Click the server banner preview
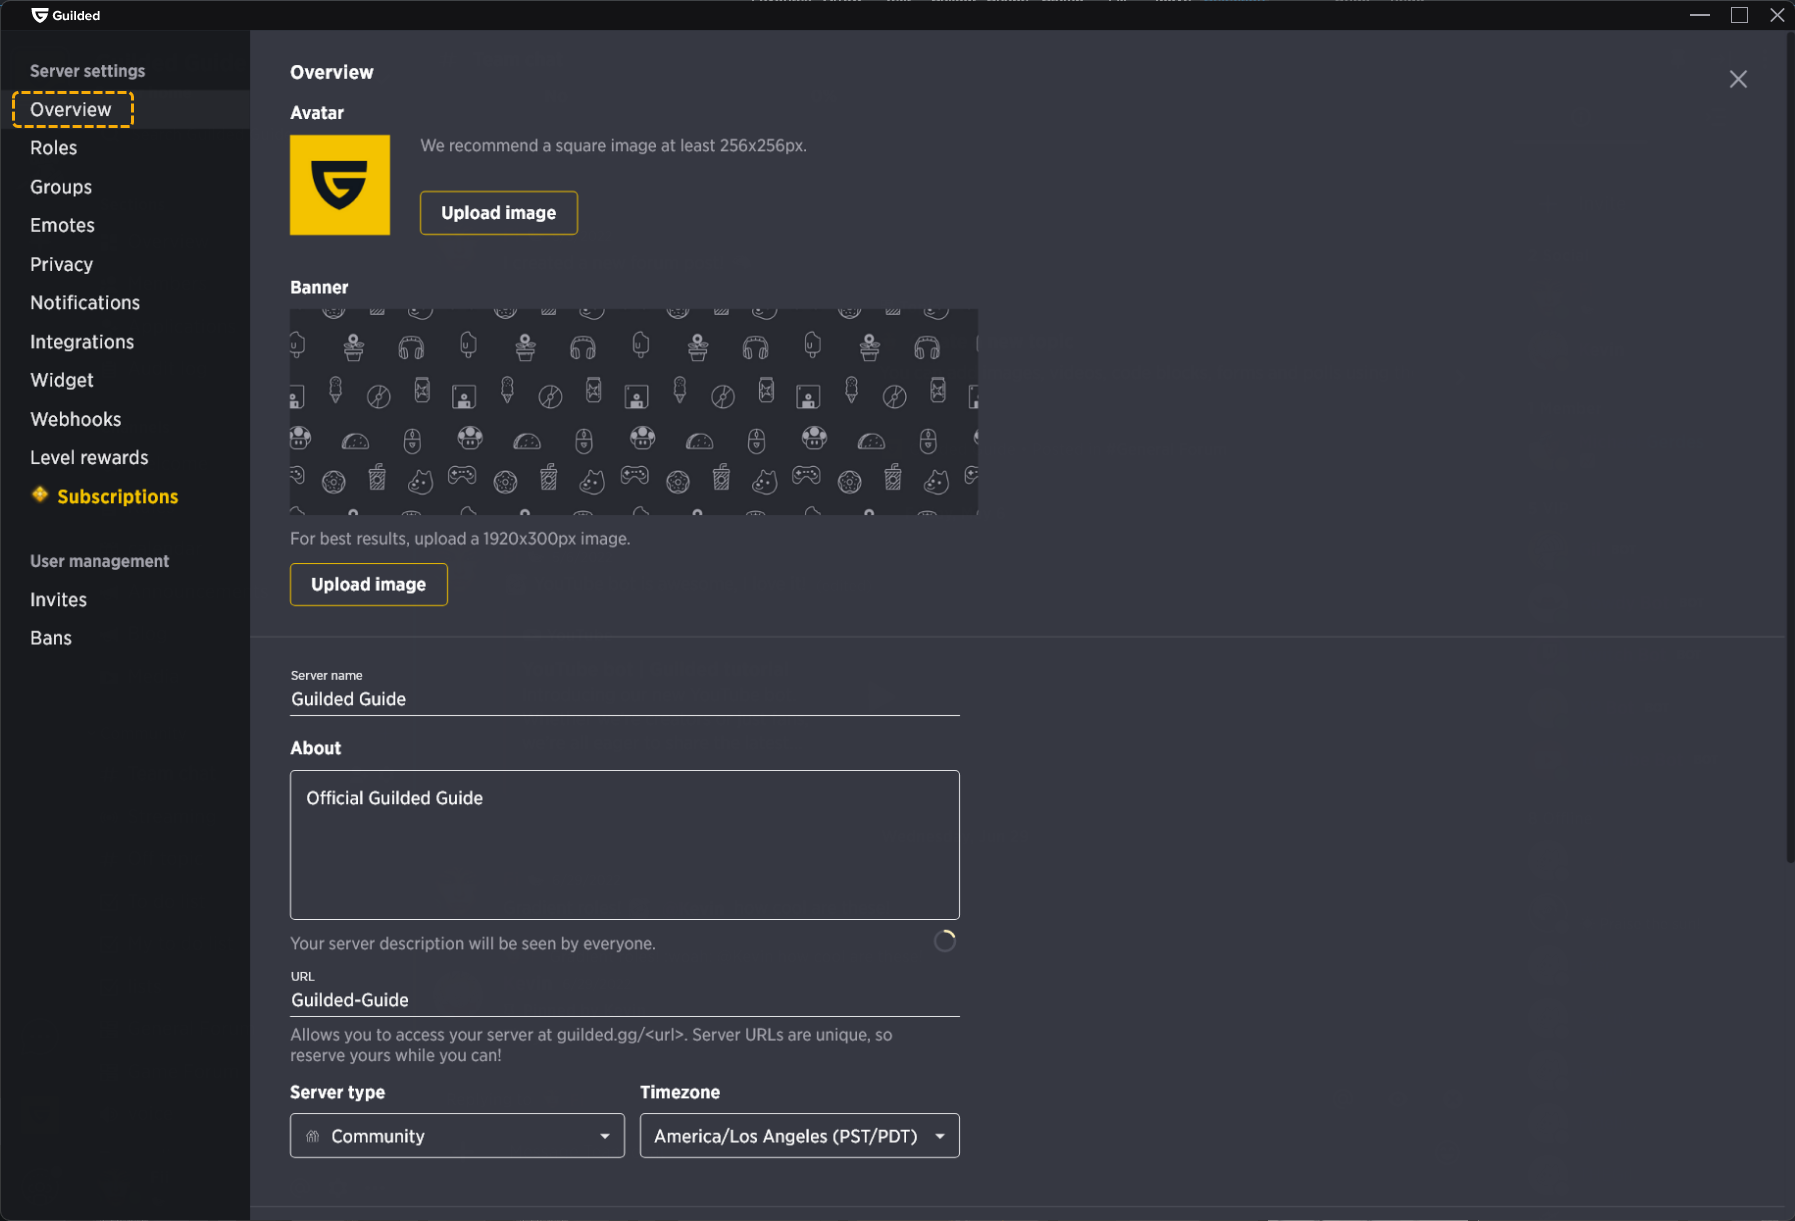 click(x=634, y=412)
